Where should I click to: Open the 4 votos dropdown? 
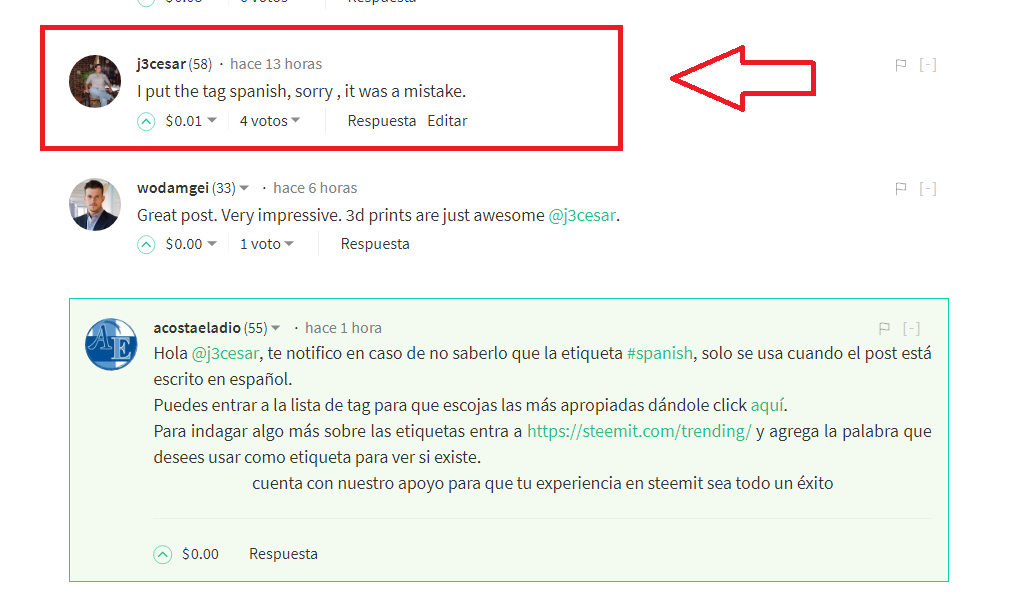270,121
